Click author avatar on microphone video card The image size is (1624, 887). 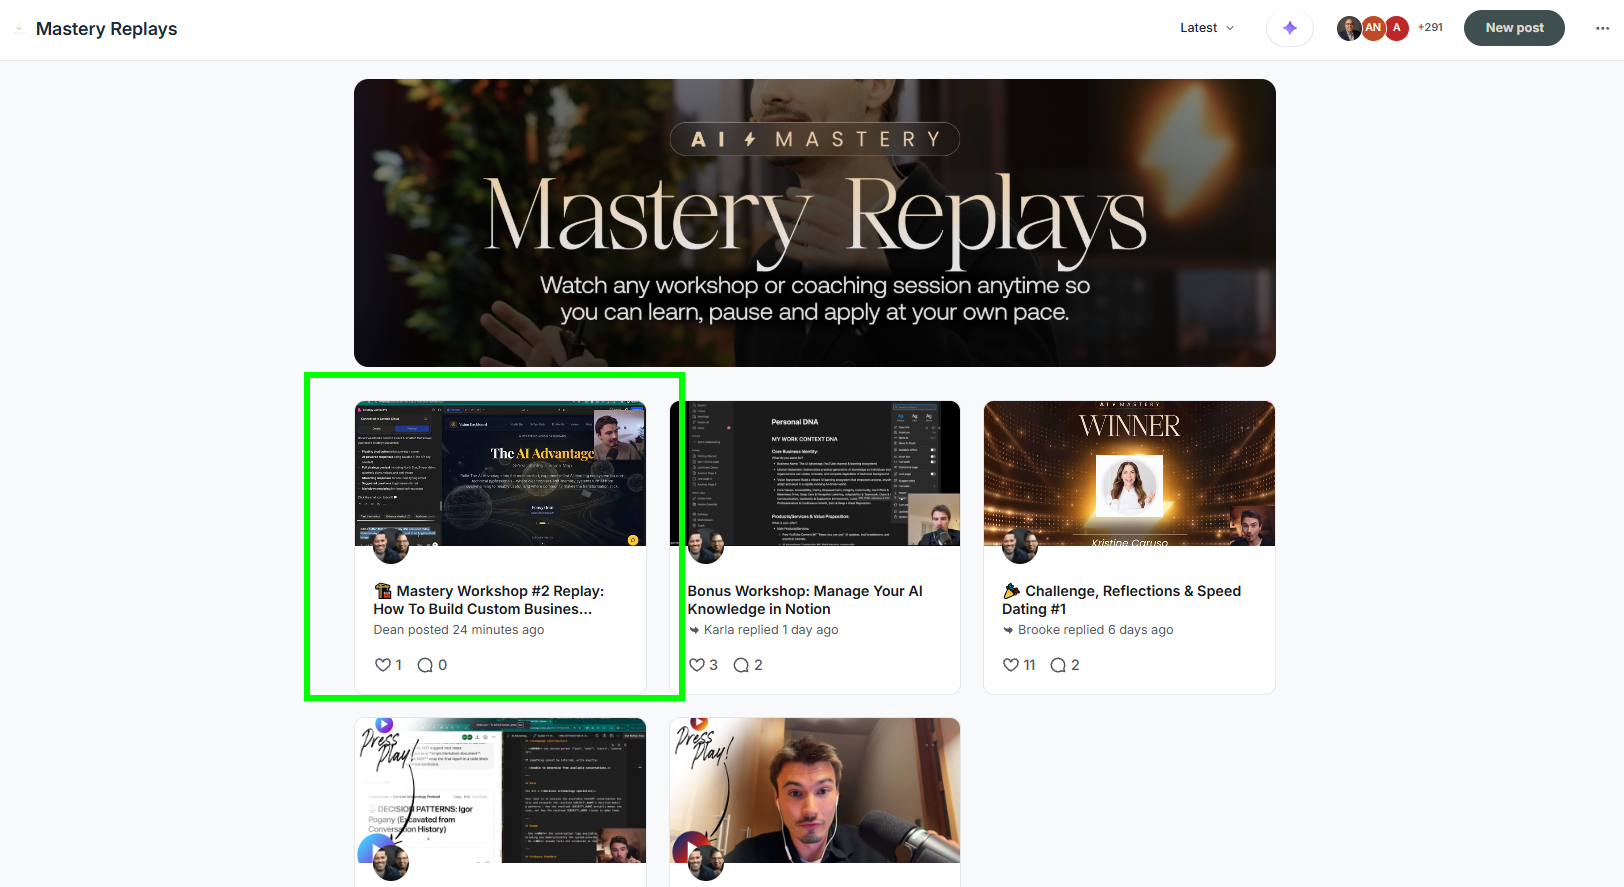[x=706, y=862]
